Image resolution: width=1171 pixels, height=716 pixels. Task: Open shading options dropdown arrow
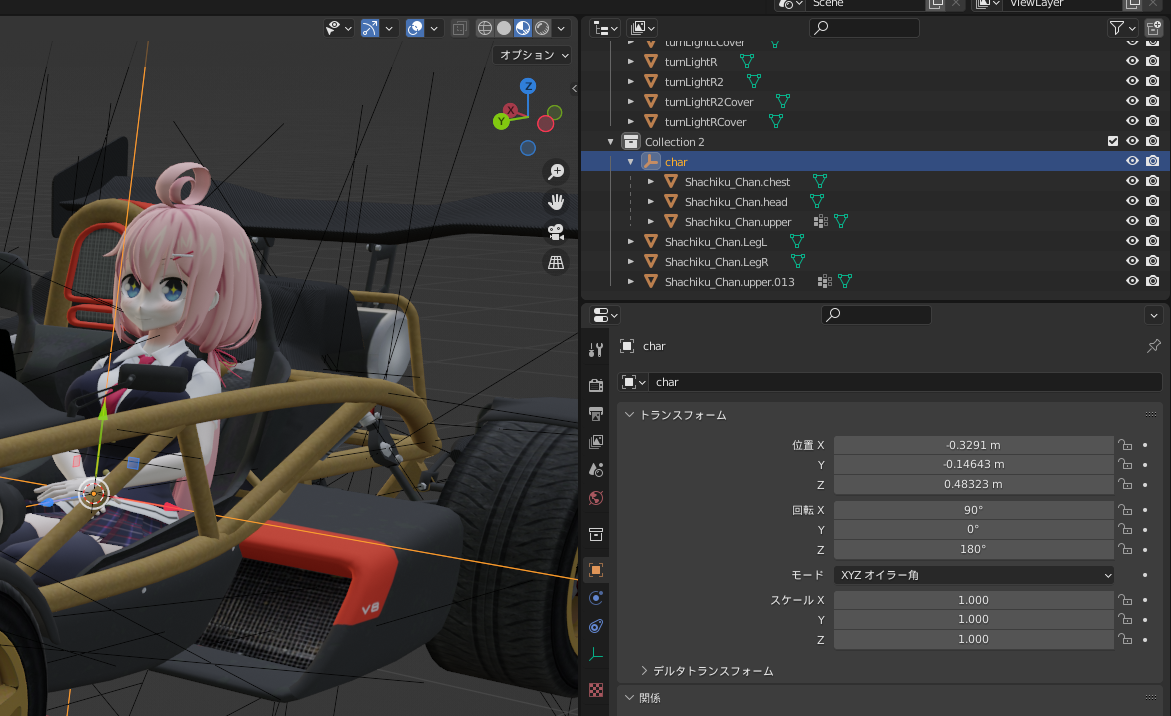(x=562, y=28)
